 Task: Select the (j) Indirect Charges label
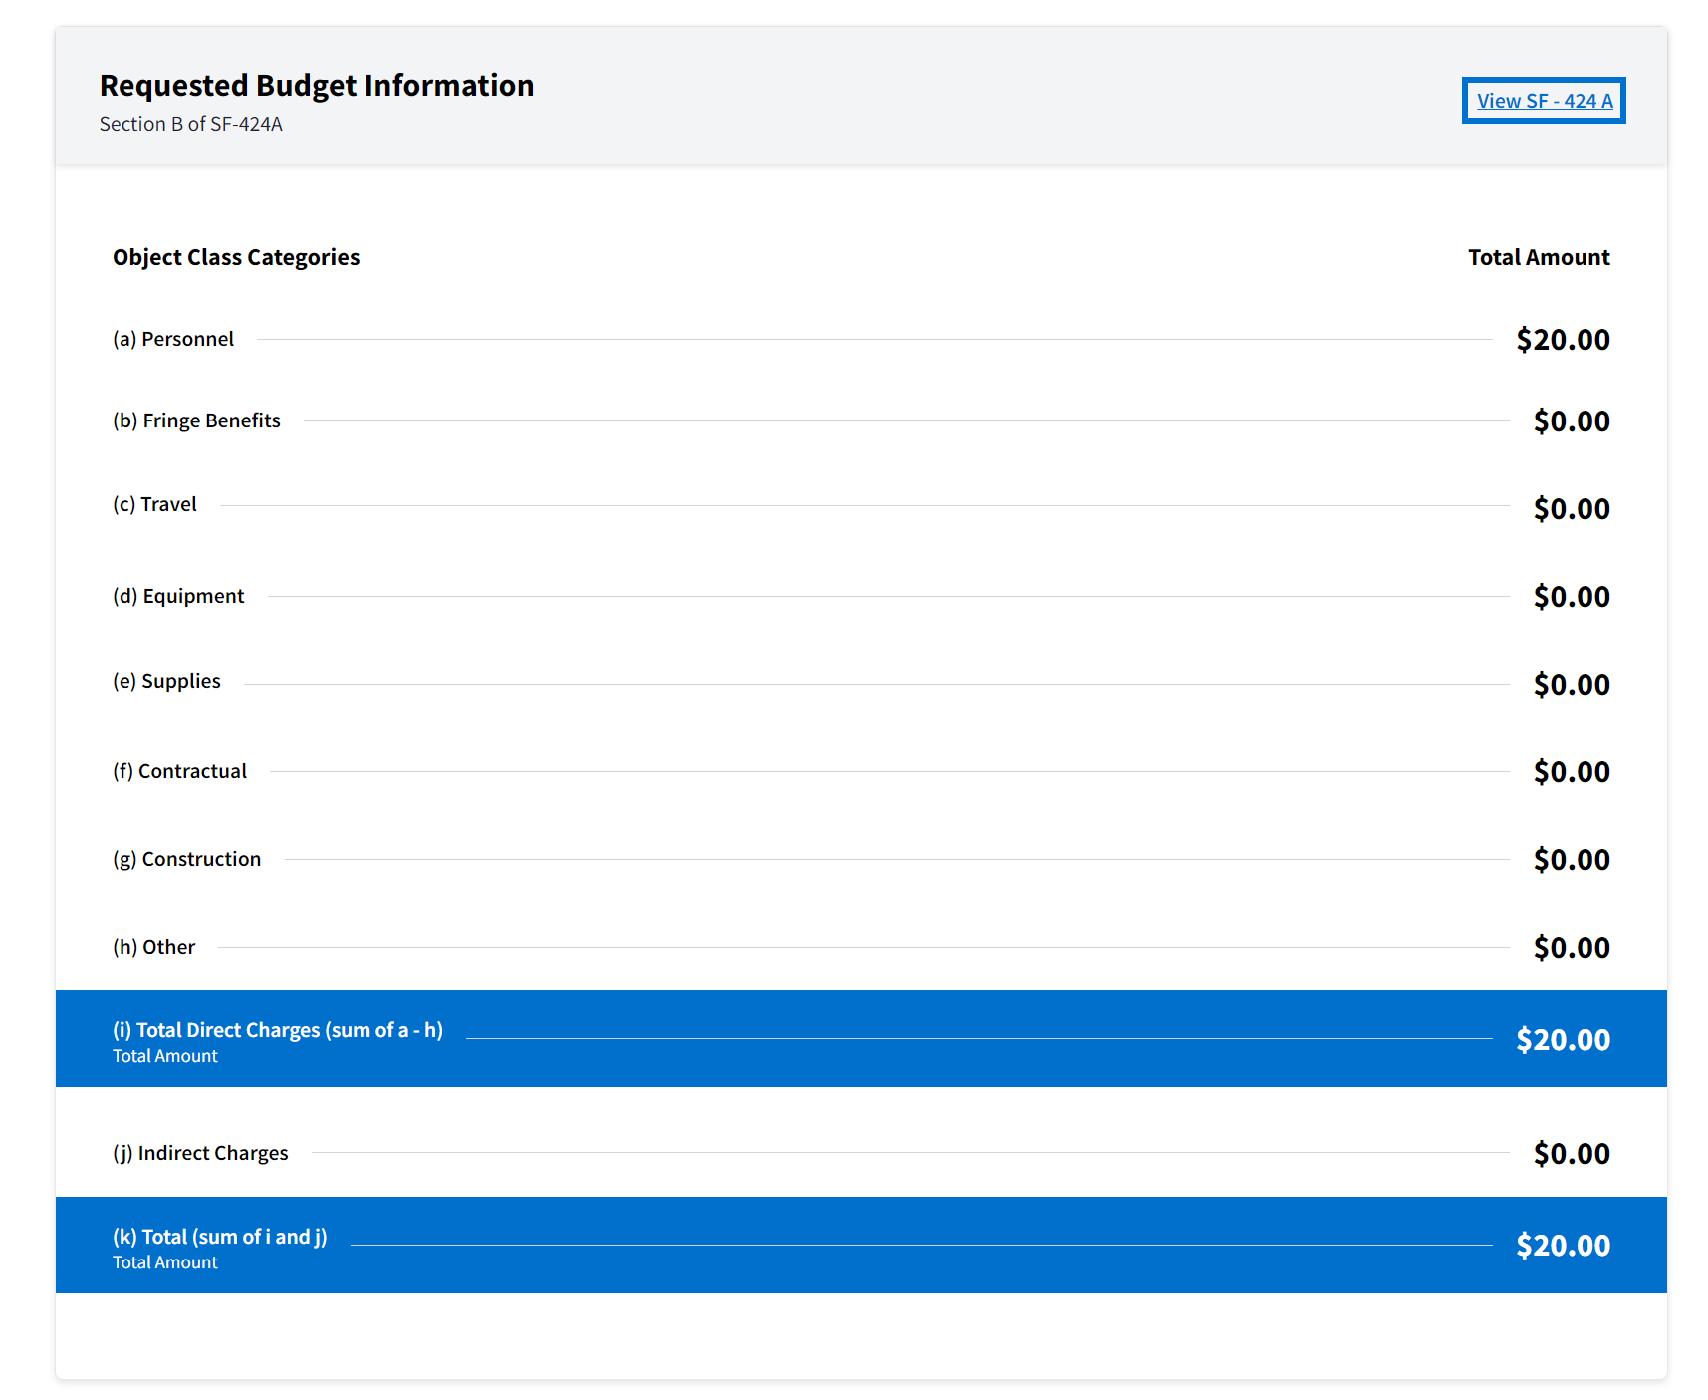(200, 1153)
